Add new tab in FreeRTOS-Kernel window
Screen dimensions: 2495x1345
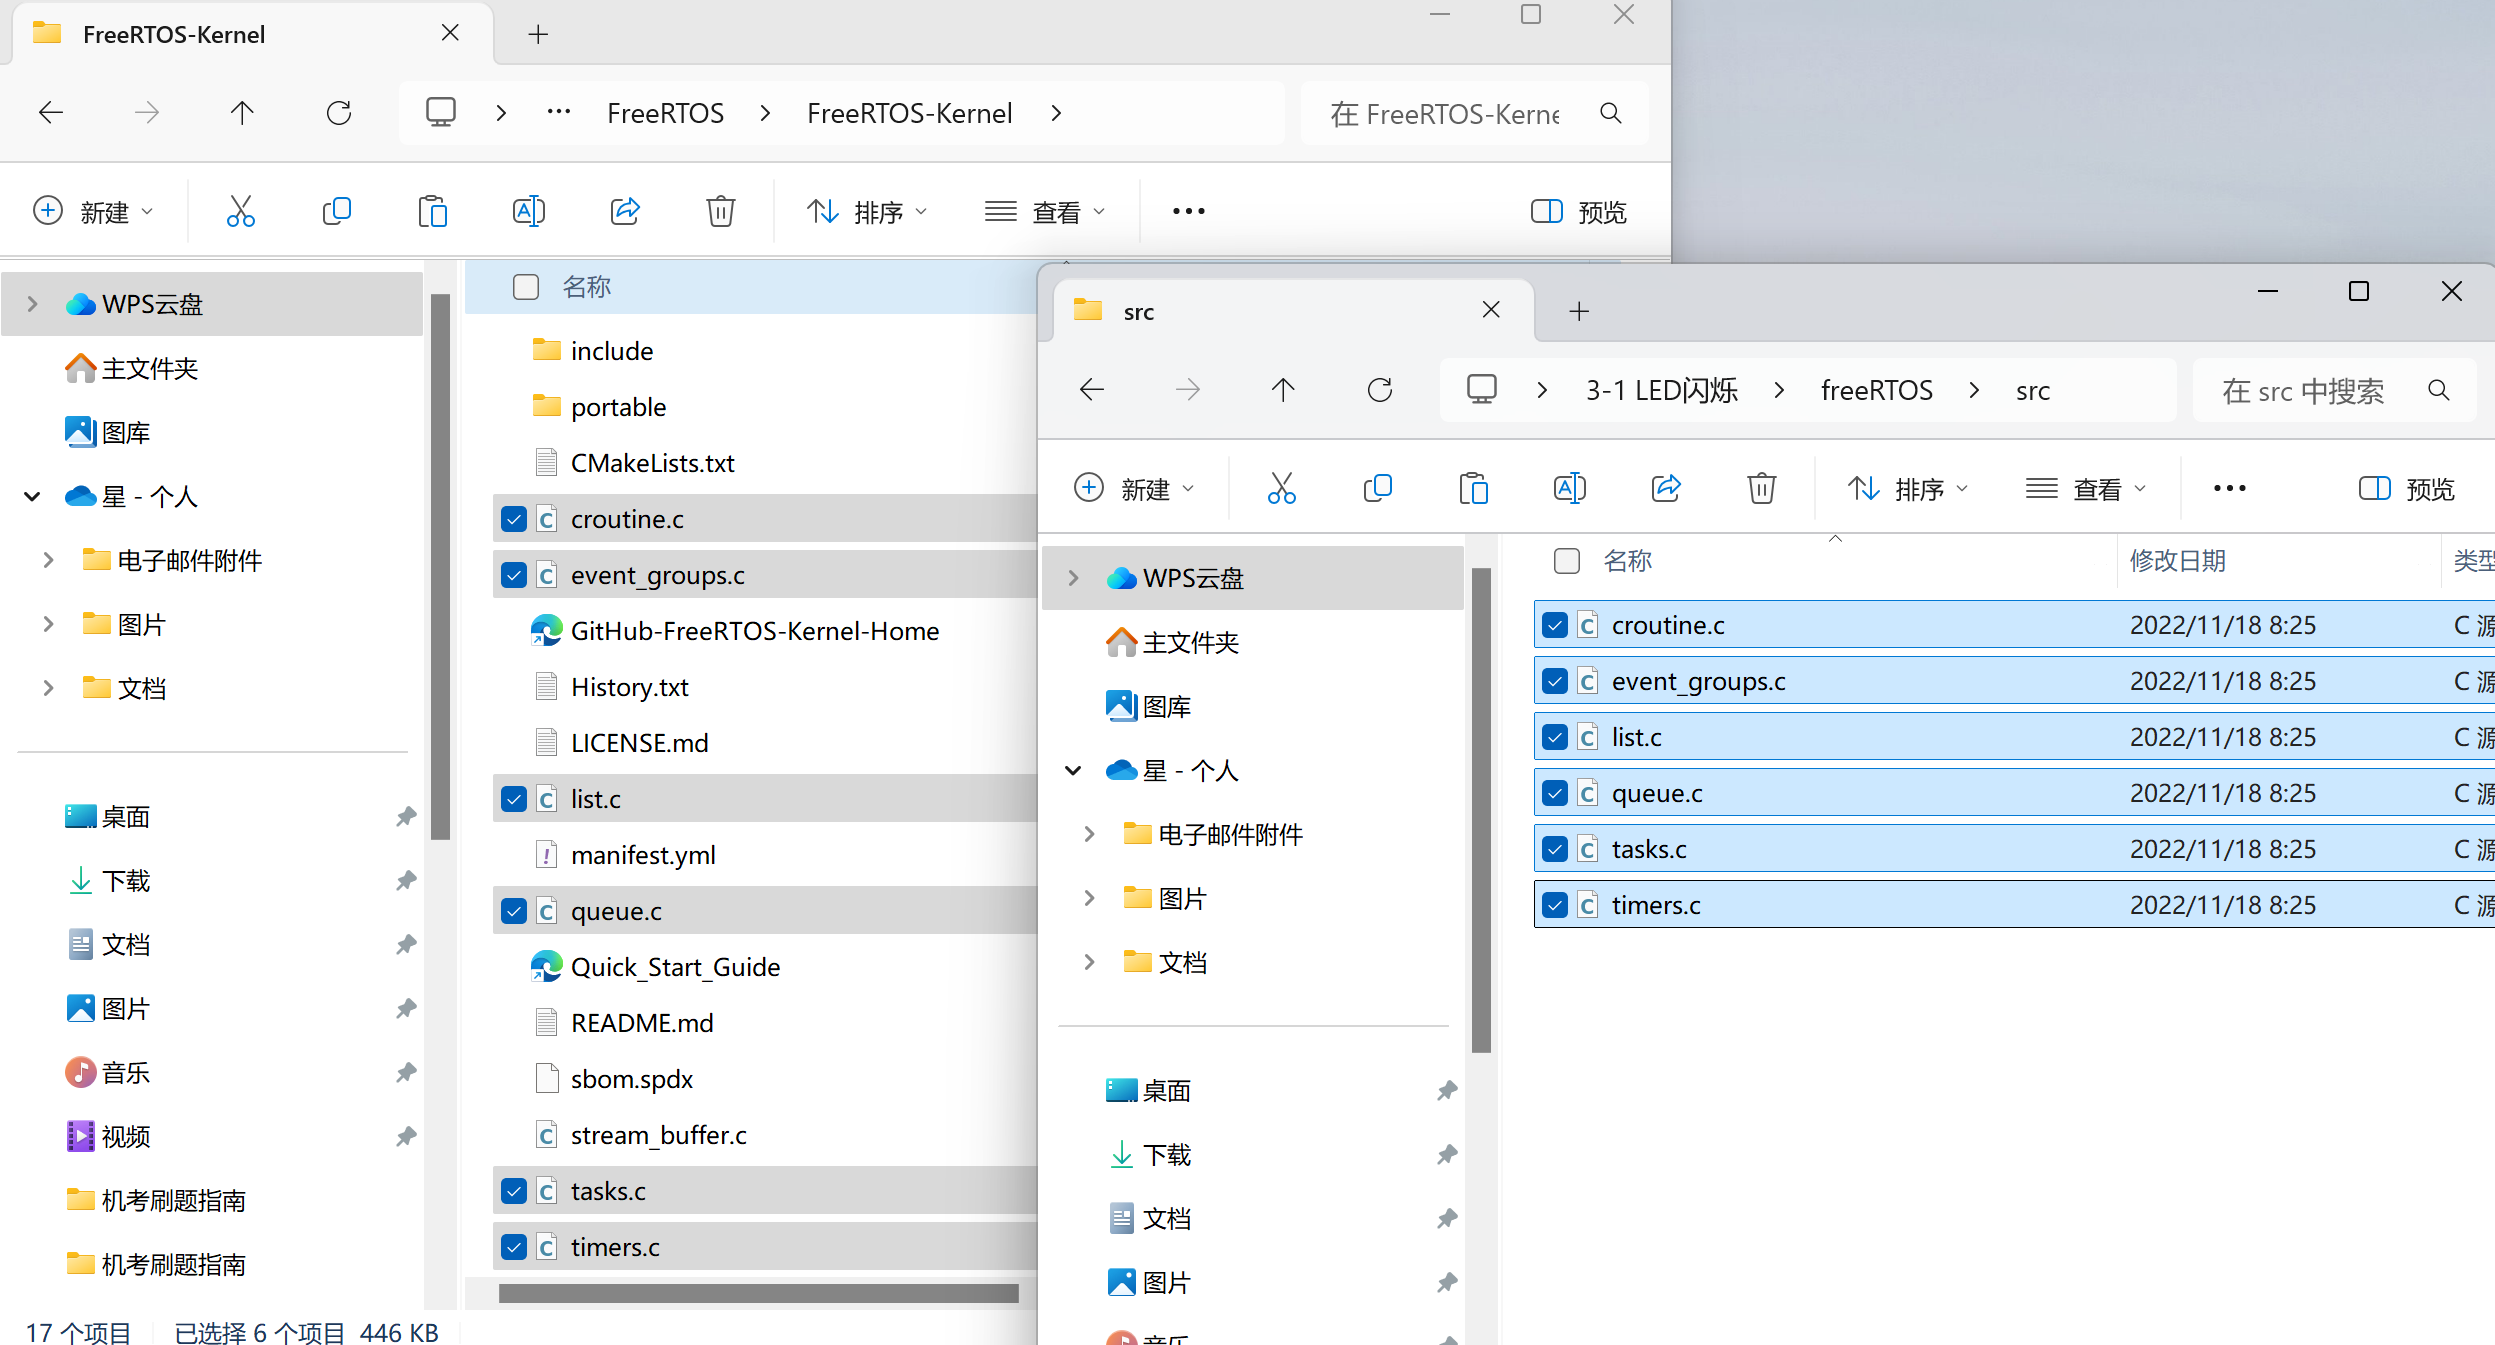point(538,34)
